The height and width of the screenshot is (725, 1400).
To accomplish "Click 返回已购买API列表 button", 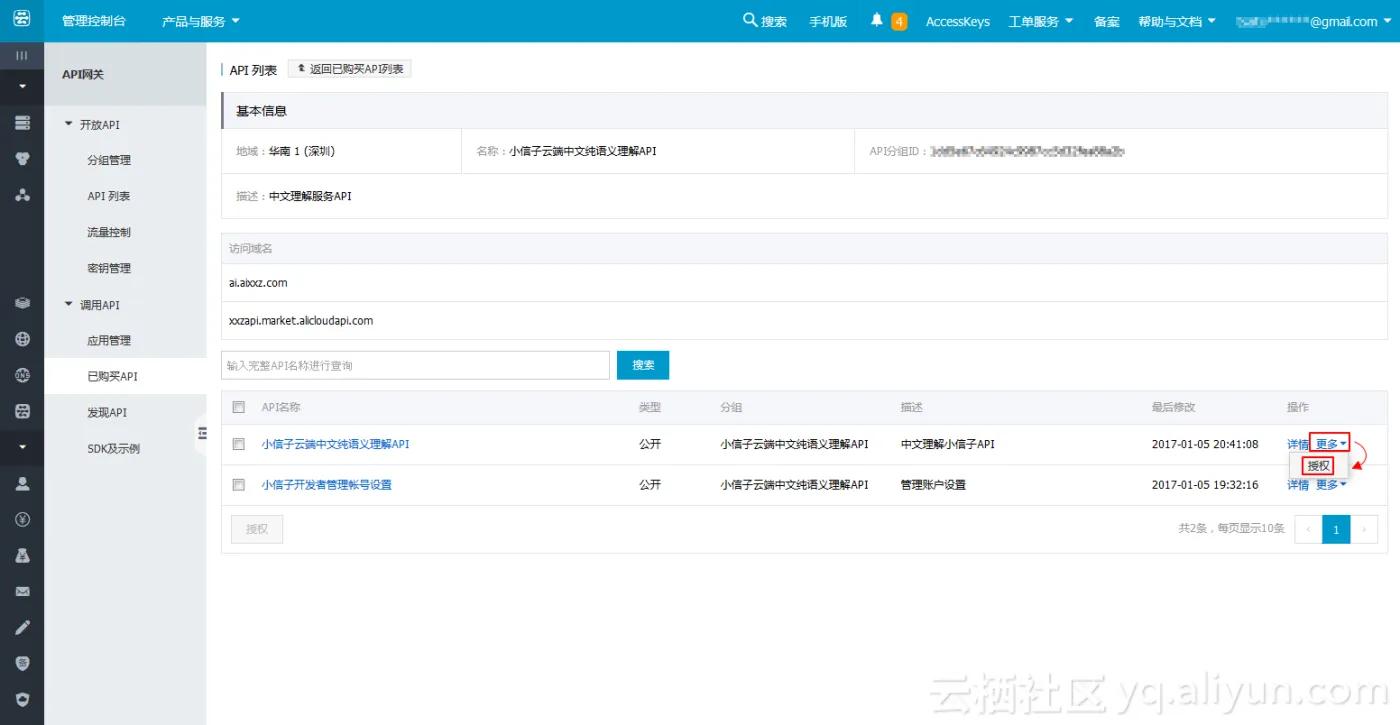I will [350, 69].
